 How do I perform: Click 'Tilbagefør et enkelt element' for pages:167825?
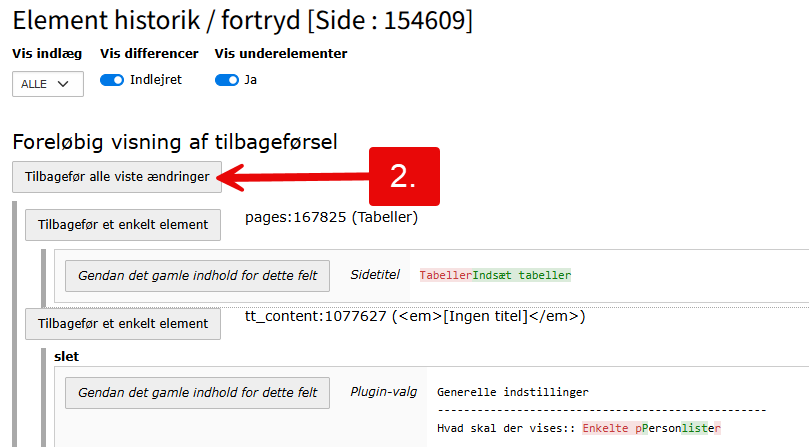(123, 225)
